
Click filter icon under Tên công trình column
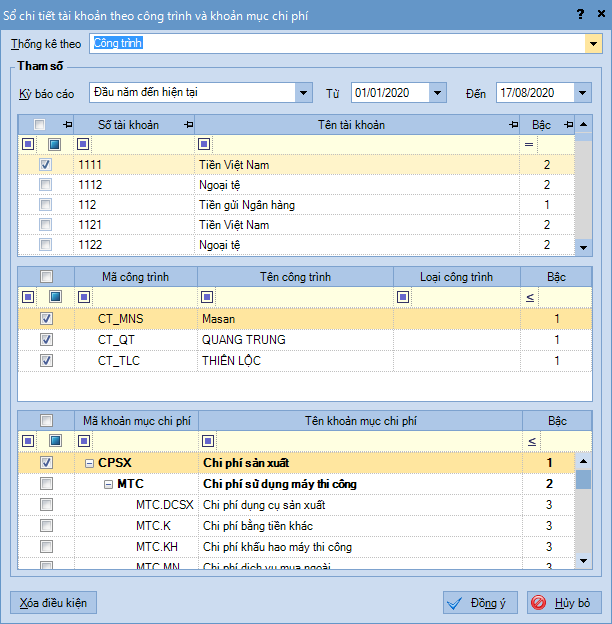(x=204, y=297)
